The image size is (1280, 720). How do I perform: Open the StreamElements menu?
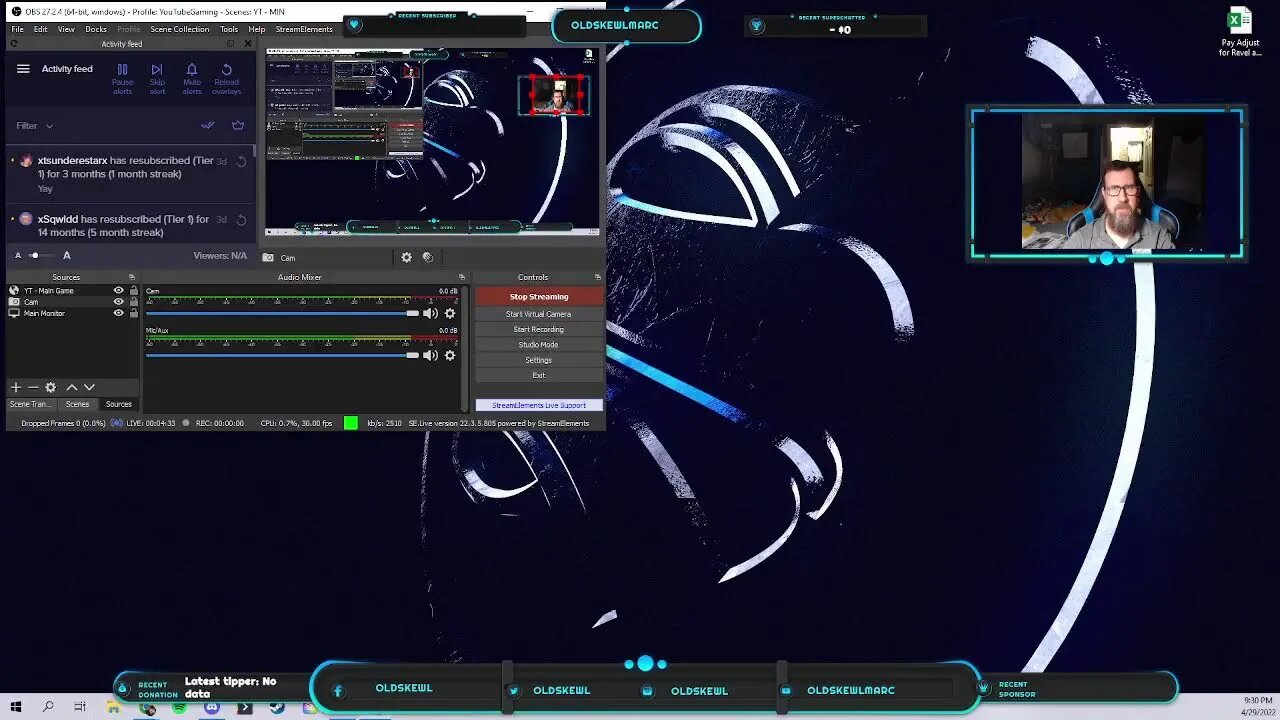pos(304,29)
